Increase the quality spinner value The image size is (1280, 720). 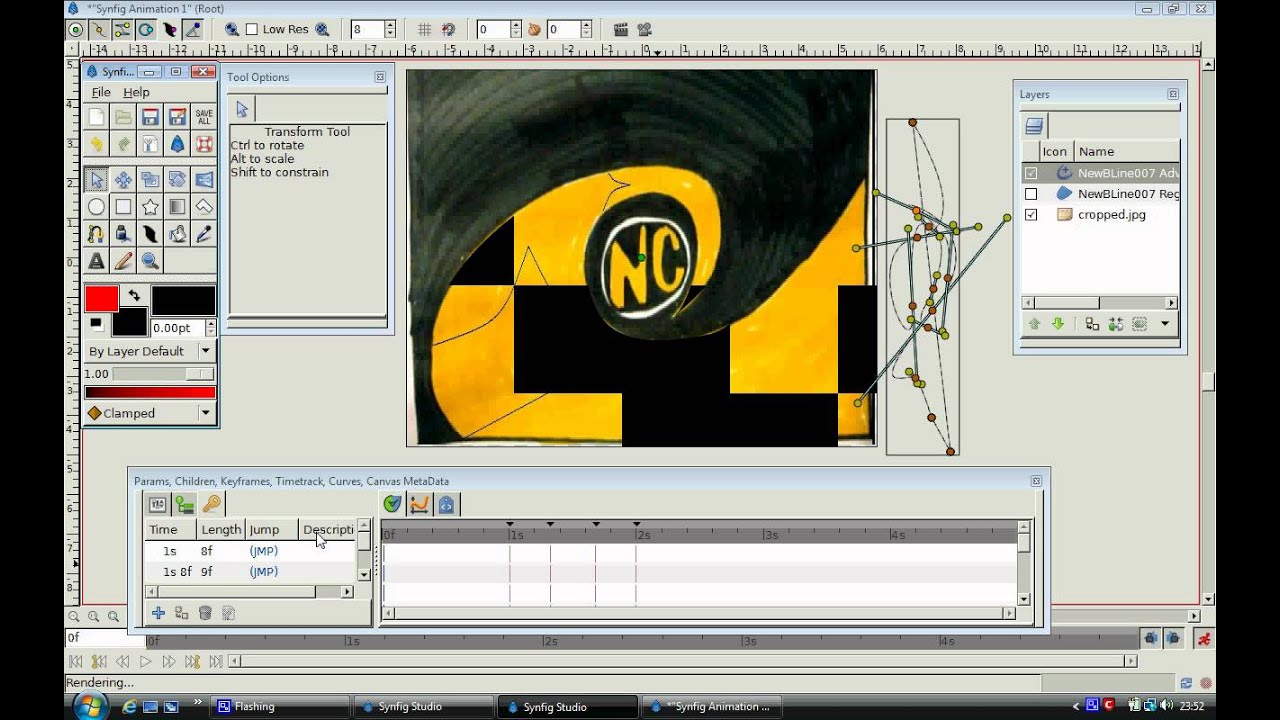(x=390, y=25)
